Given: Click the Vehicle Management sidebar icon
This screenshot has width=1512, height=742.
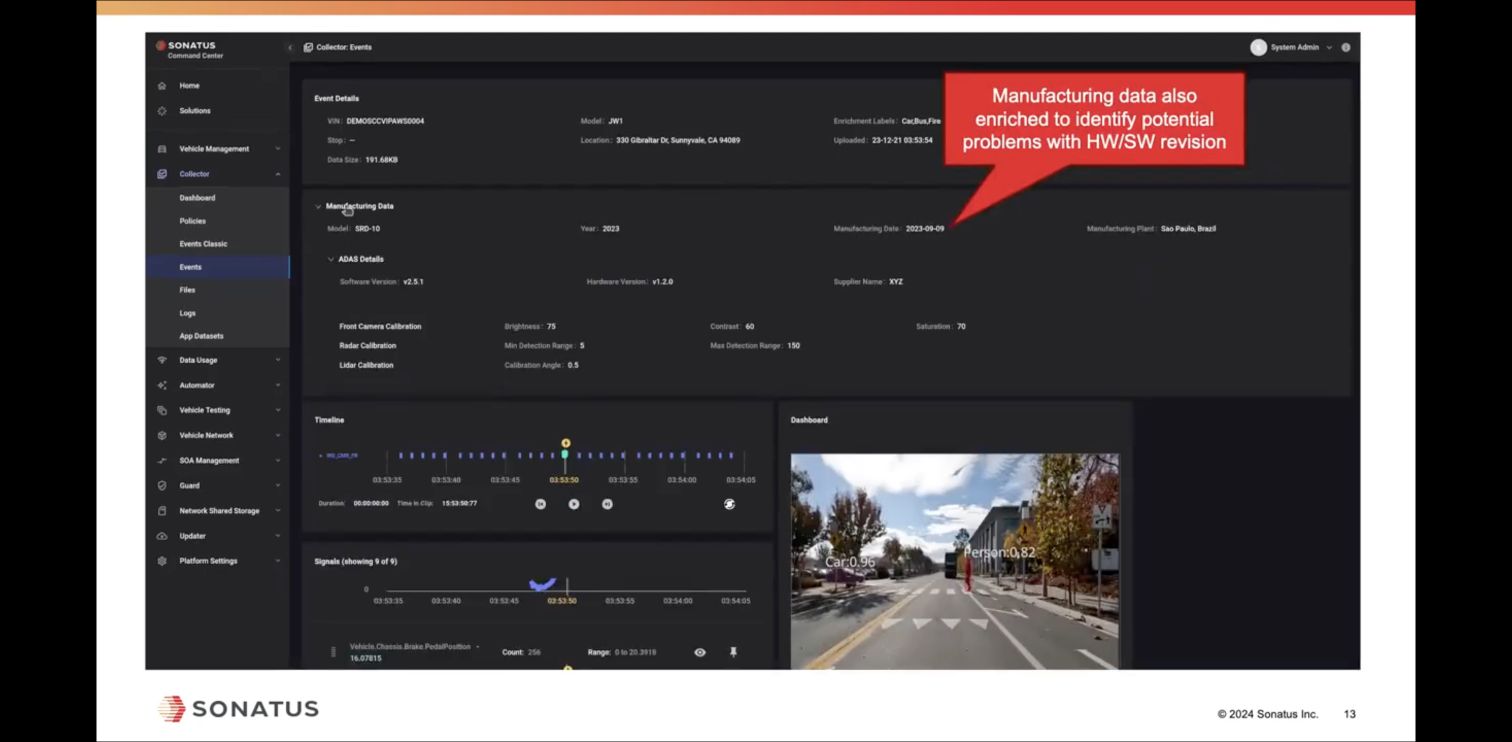Looking at the screenshot, I should pyautogui.click(x=162, y=149).
